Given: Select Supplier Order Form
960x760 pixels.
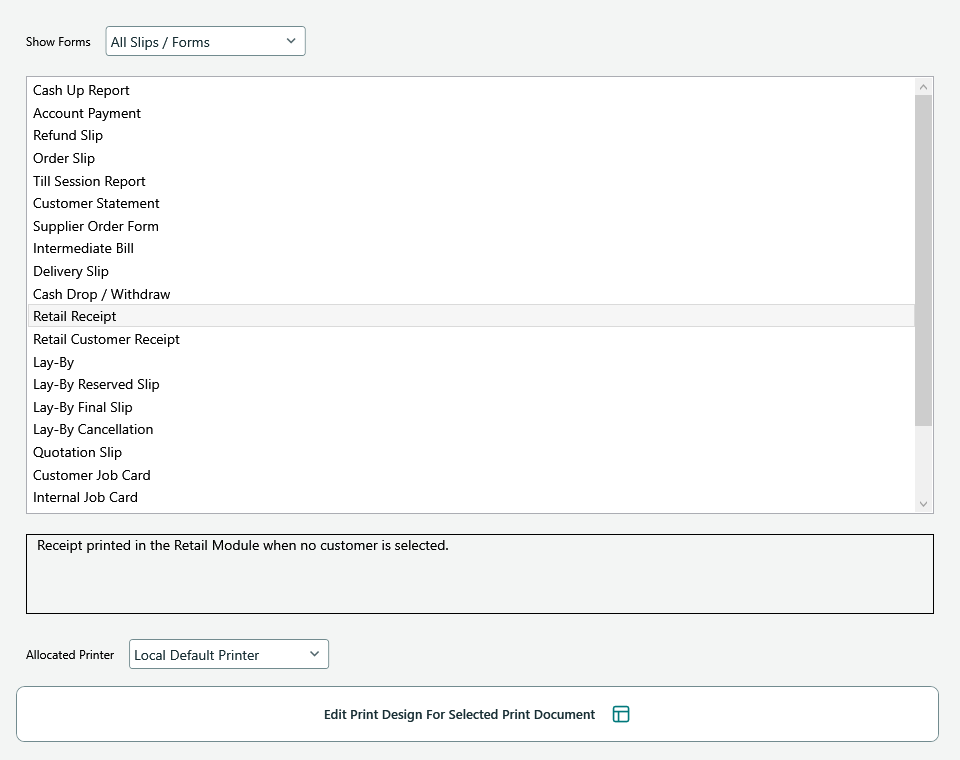Looking at the screenshot, I should 471,227.
